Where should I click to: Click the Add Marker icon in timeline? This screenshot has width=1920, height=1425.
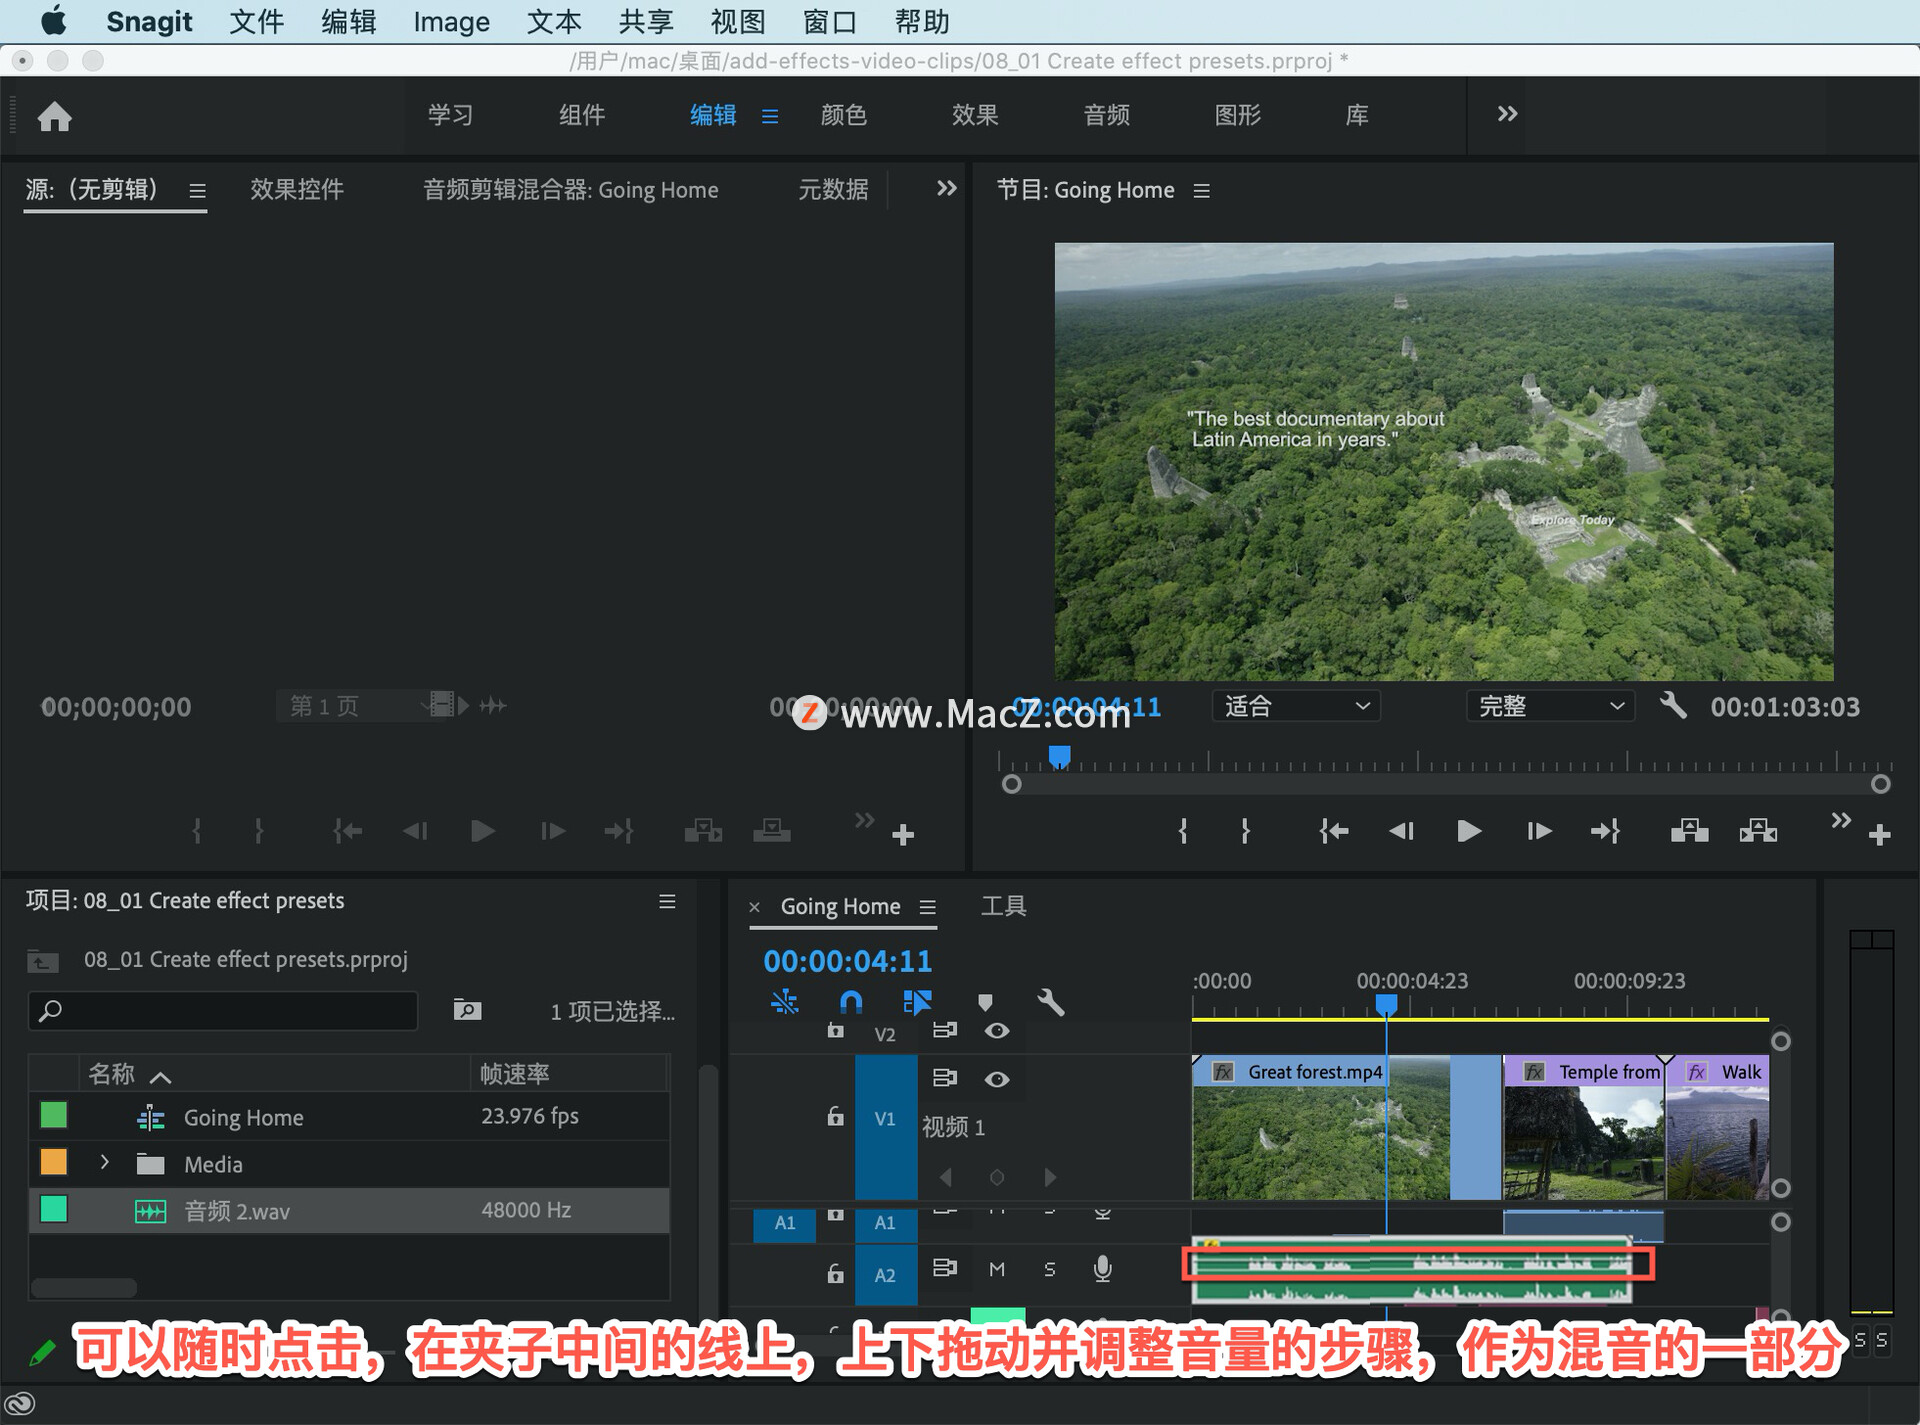[x=985, y=1002]
